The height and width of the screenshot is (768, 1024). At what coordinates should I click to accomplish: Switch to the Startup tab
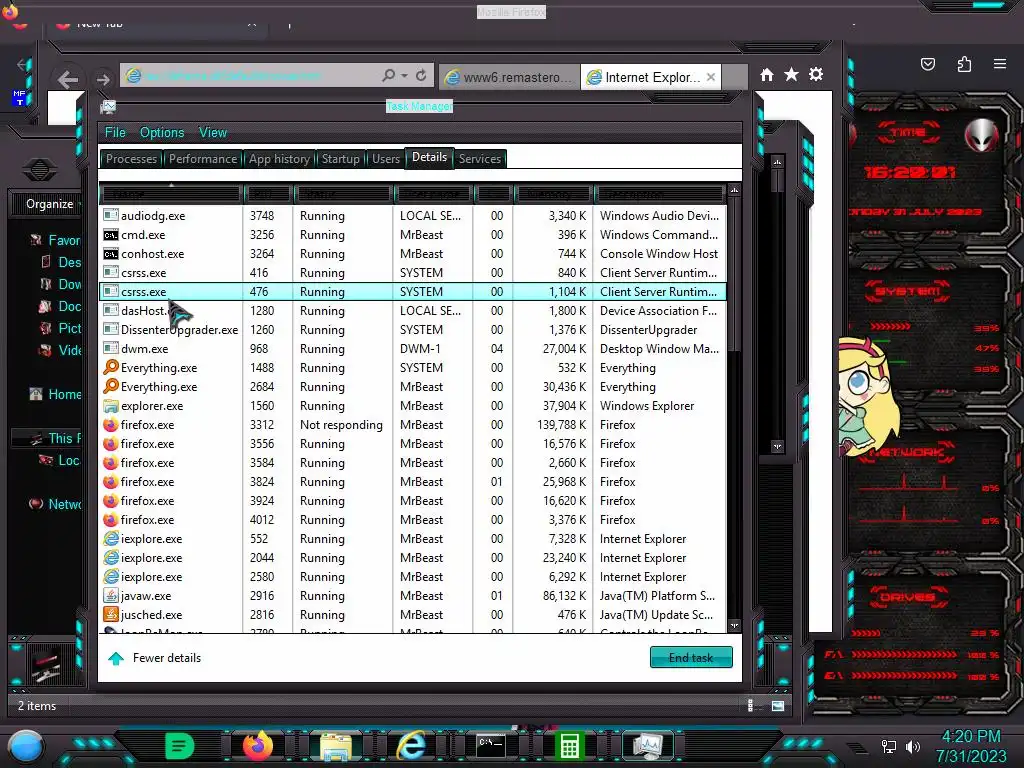340,159
